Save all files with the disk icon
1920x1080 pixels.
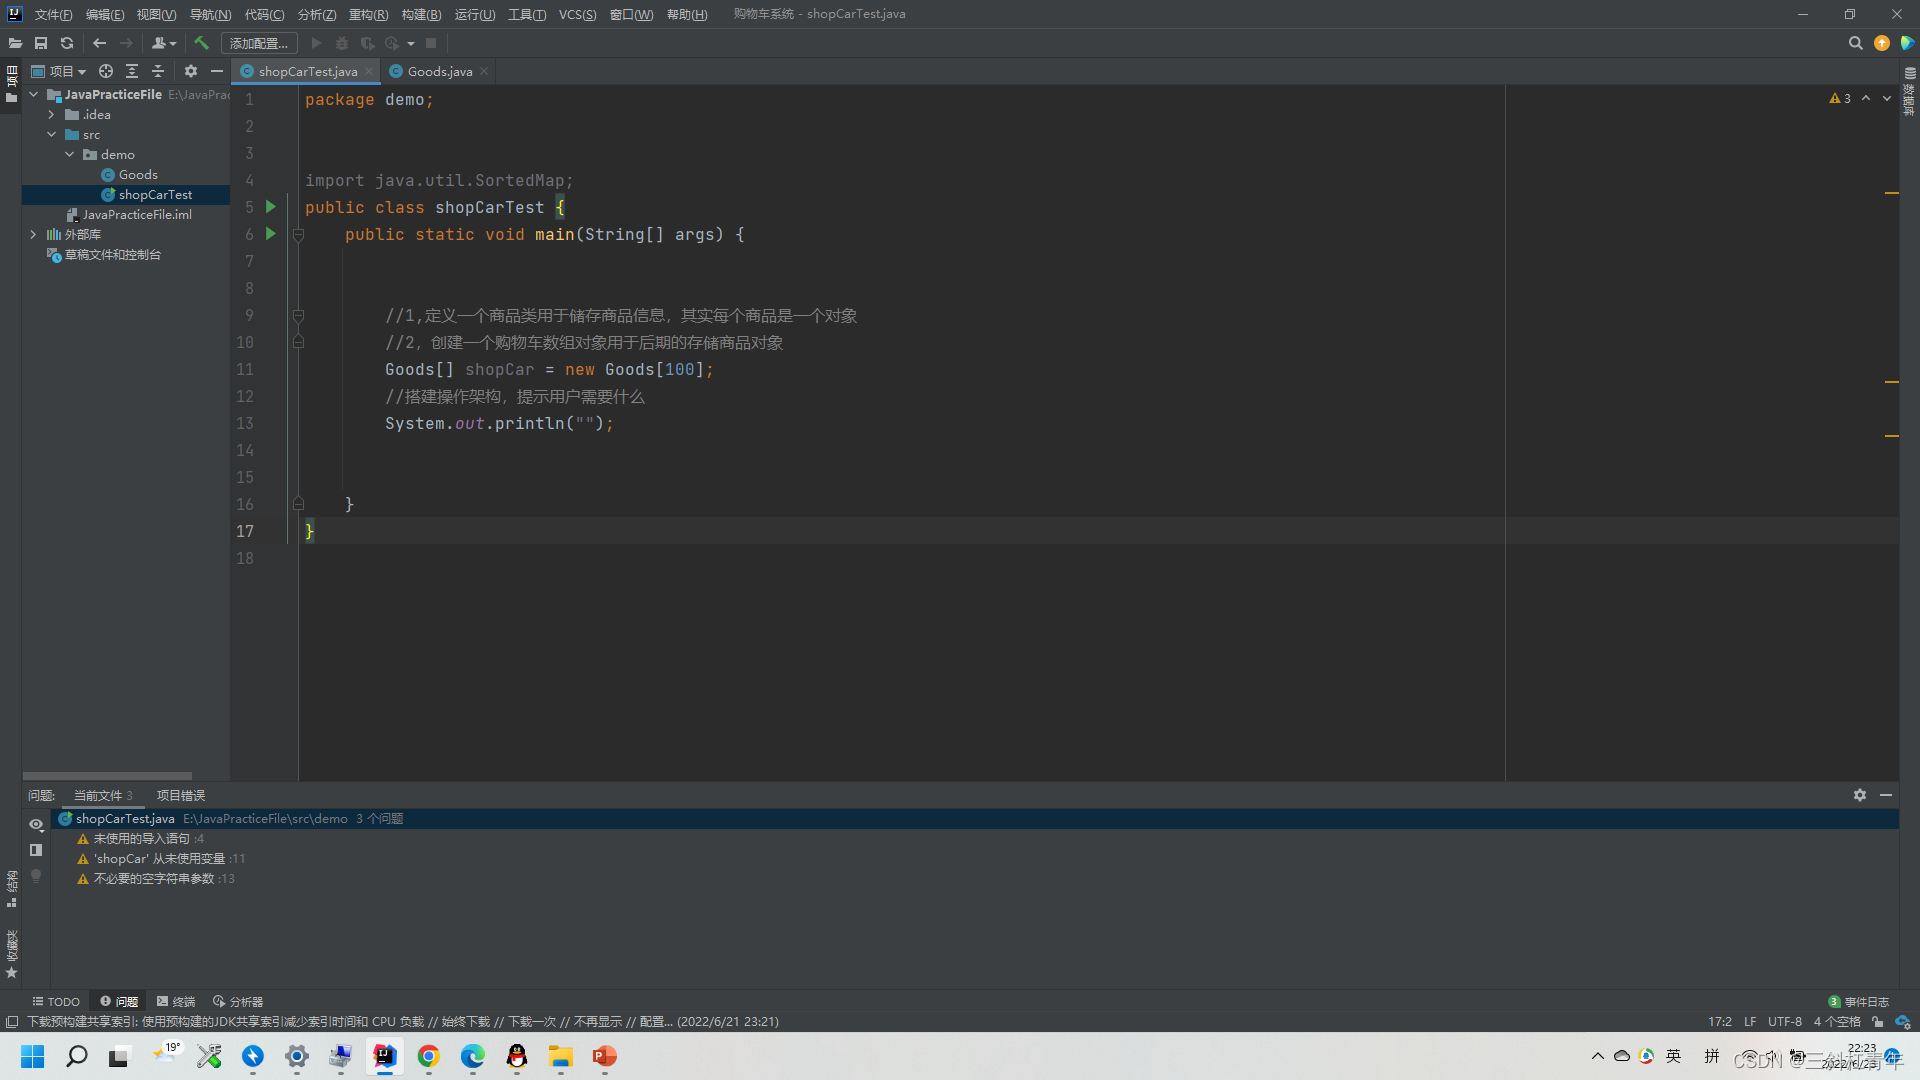[x=41, y=43]
